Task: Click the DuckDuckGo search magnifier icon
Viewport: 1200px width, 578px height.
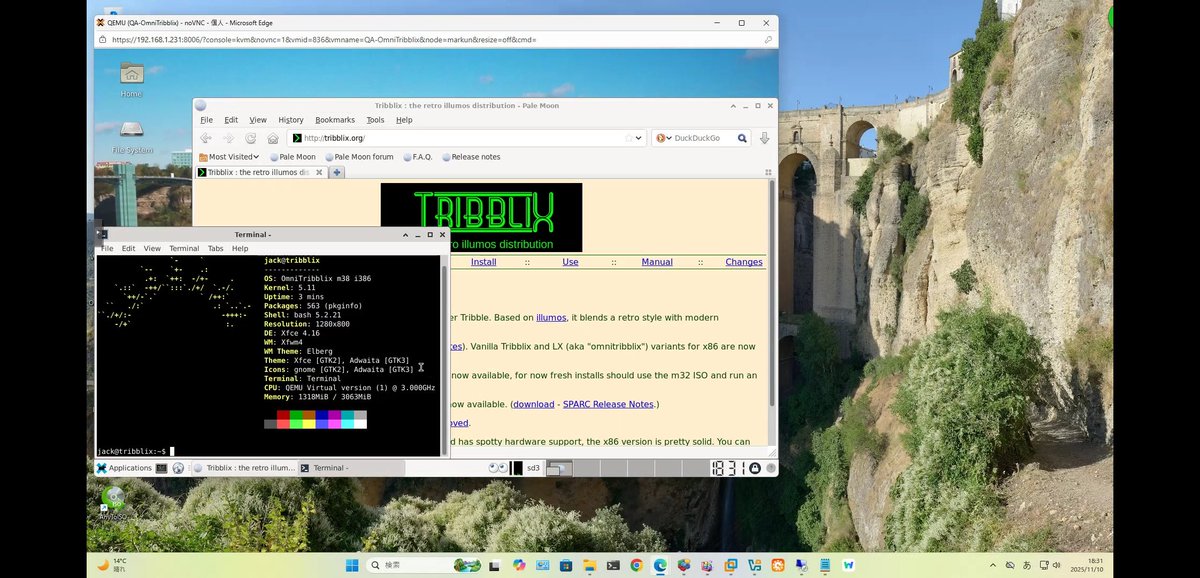Action: [742, 138]
